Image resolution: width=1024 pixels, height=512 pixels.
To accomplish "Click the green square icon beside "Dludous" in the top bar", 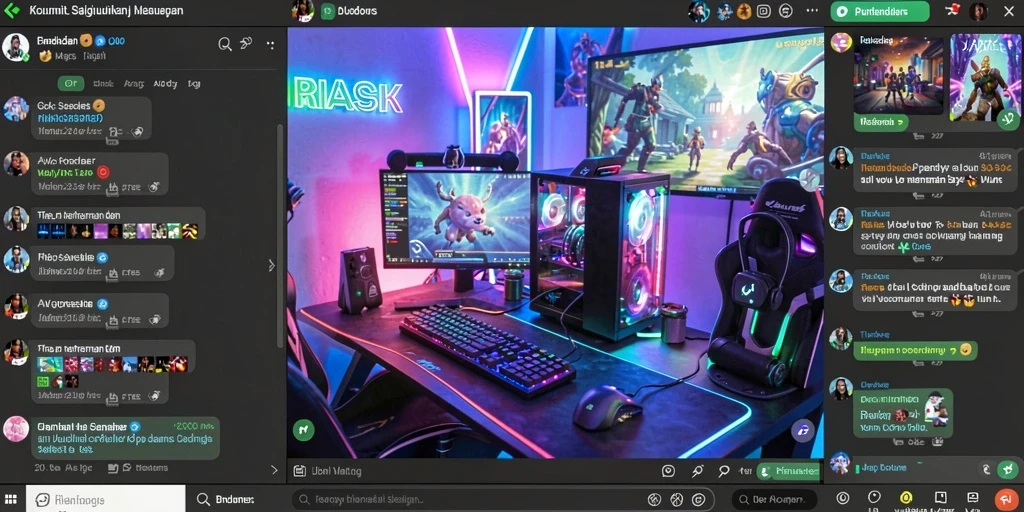I will click(328, 11).
